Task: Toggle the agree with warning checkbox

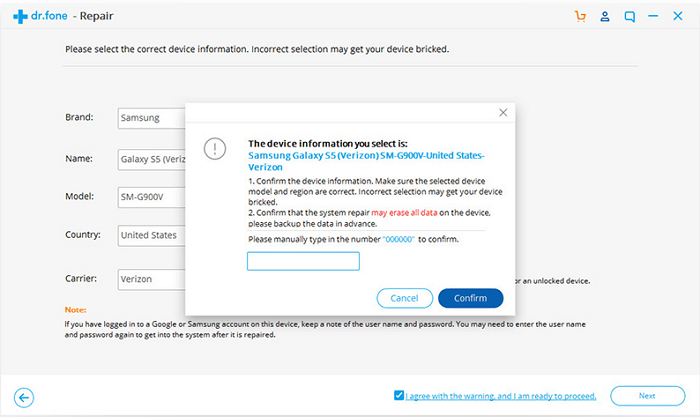Action: 400,396
